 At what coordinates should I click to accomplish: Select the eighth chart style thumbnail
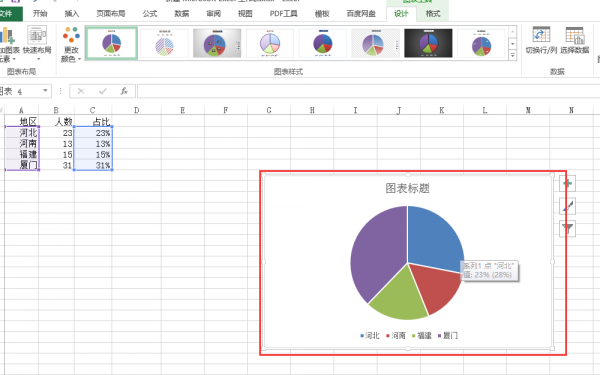(x=481, y=43)
